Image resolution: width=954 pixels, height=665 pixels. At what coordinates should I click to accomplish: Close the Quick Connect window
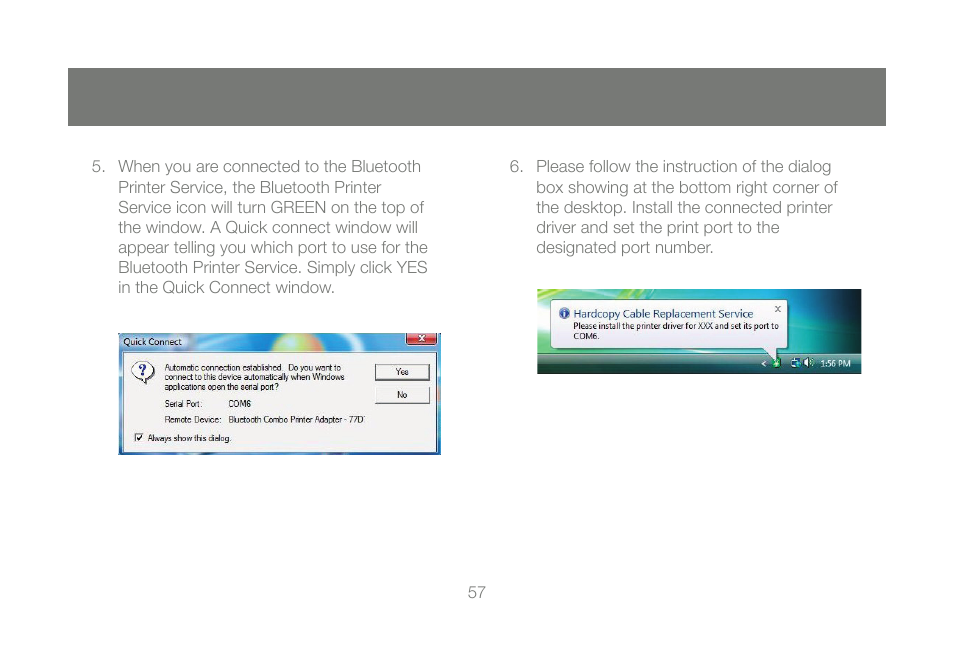[421, 338]
